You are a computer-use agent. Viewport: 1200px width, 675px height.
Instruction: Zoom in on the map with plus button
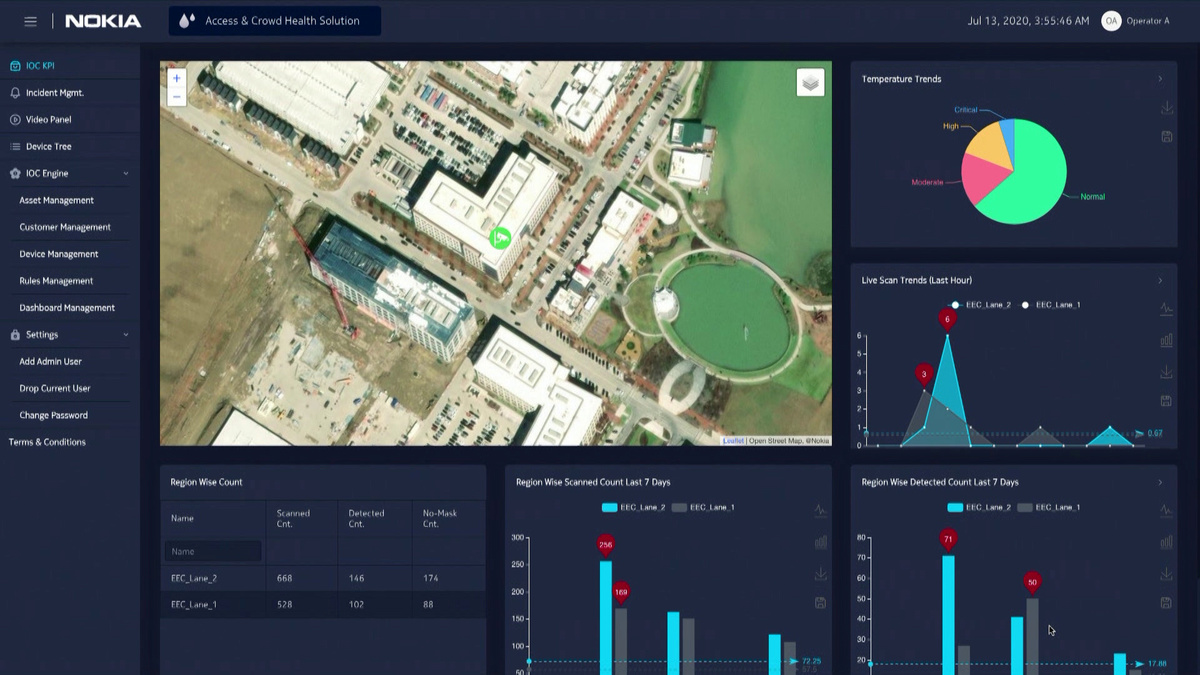tap(177, 78)
